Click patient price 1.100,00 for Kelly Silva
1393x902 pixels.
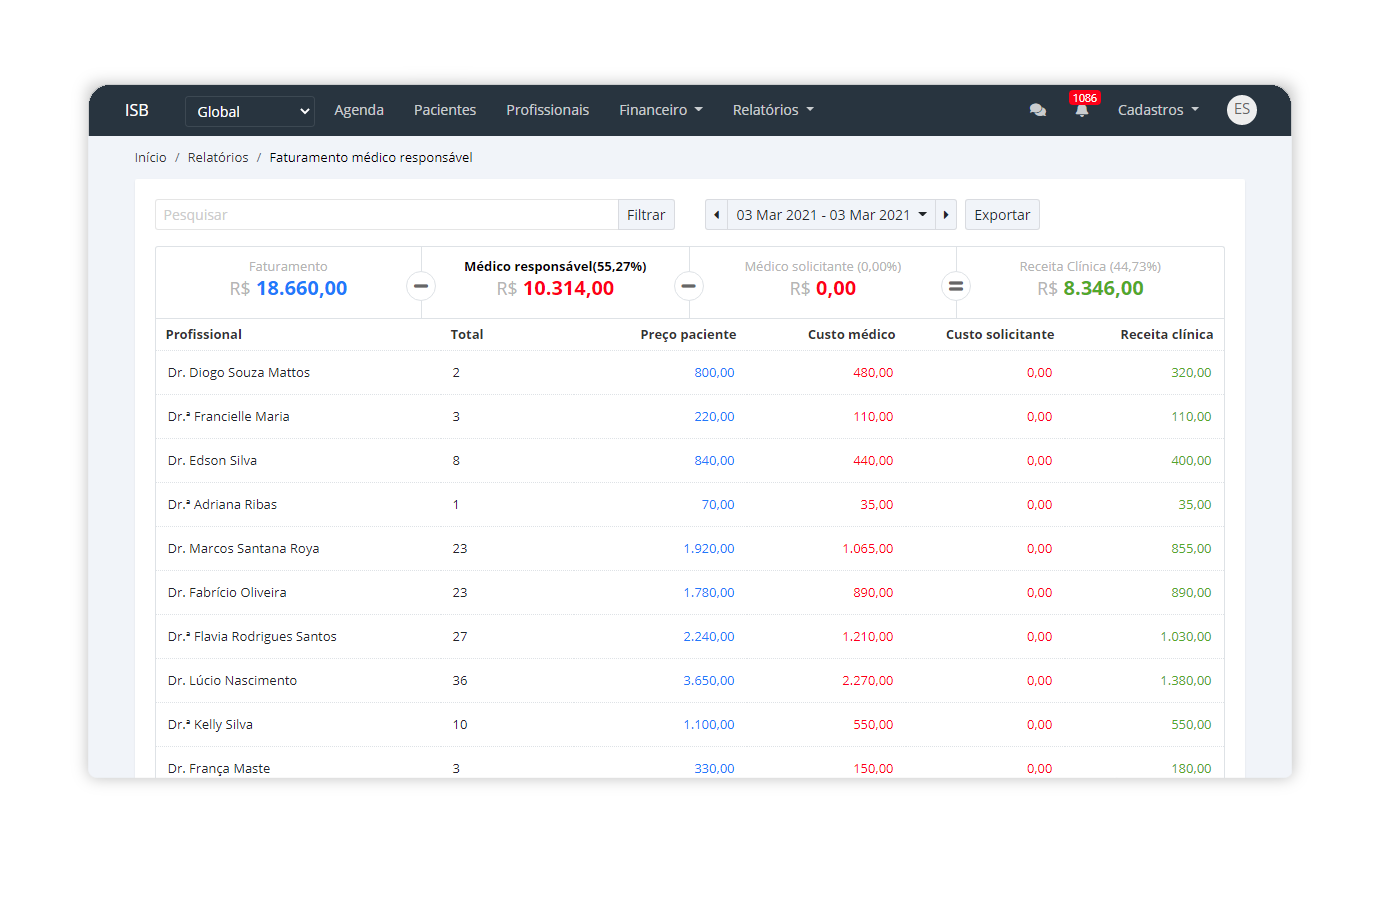[709, 724]
